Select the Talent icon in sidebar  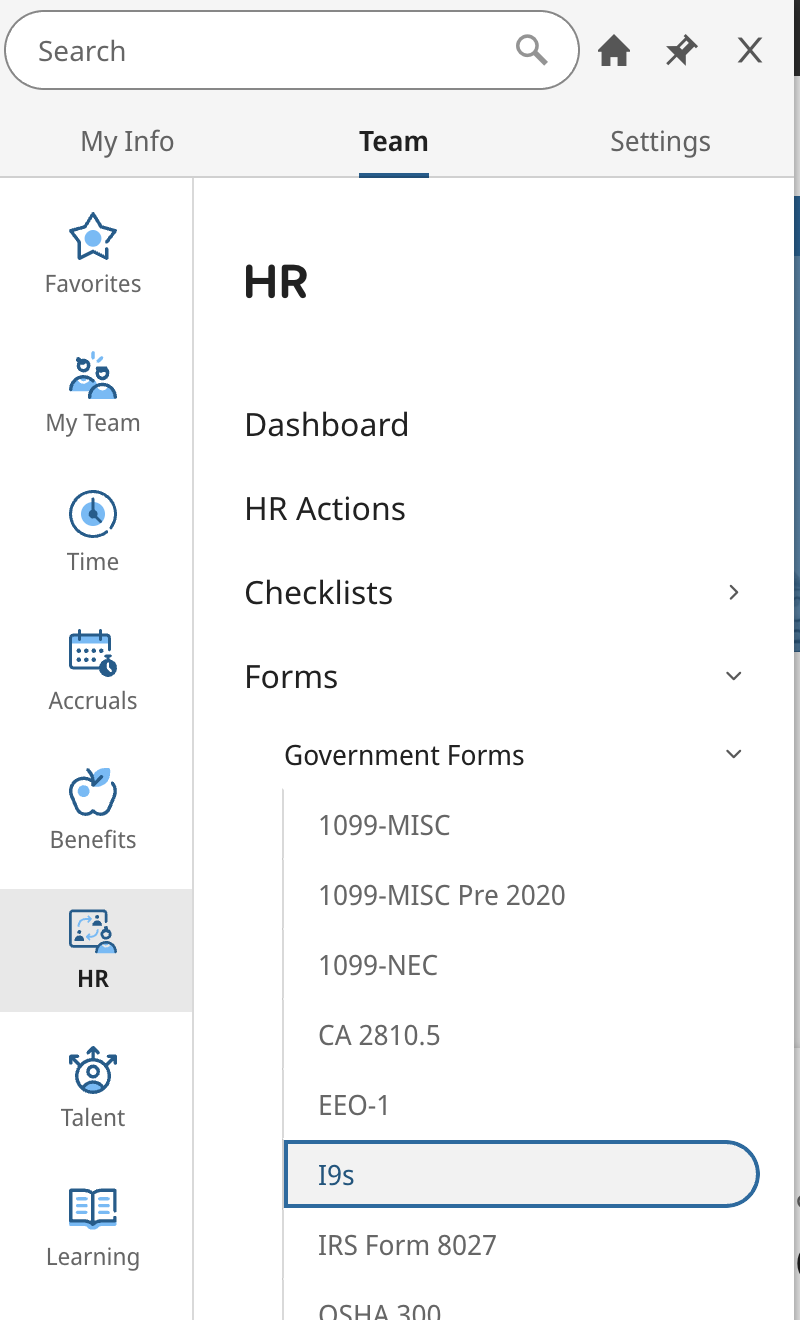(93, 1070)
